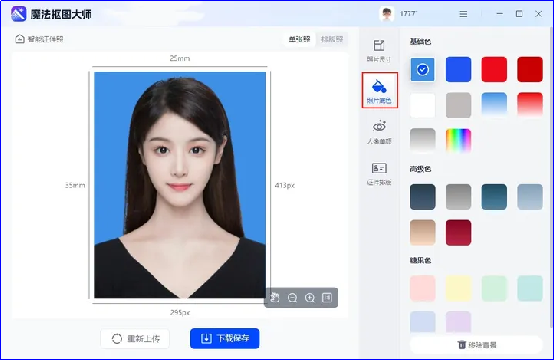Choose the blue-to-white gradient swatch
The image size is (554, 360).
pos(494,105)
